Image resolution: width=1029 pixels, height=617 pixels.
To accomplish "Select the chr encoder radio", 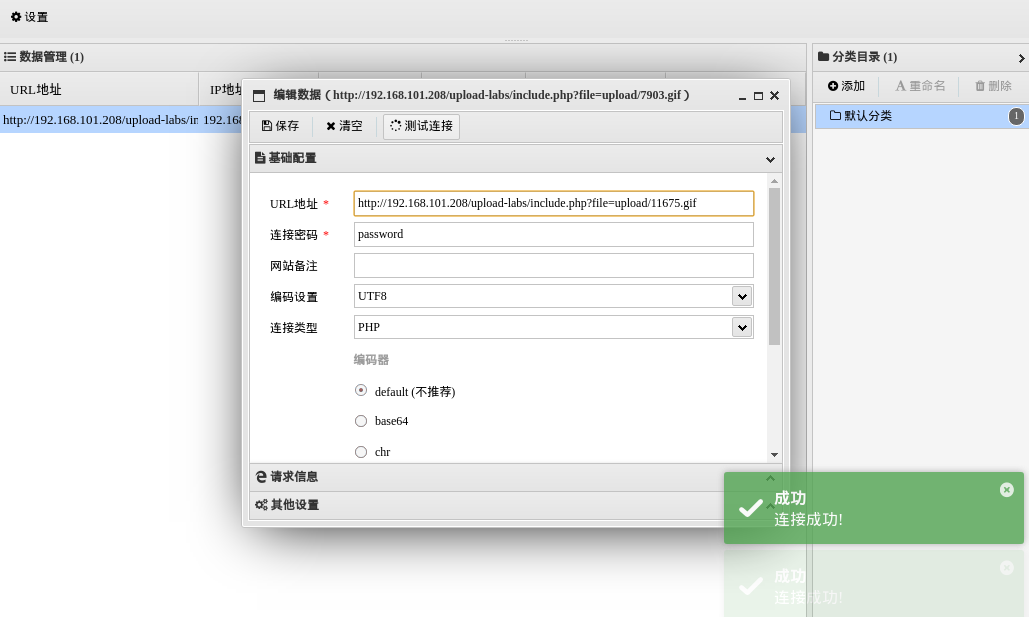I will (361, 452).
